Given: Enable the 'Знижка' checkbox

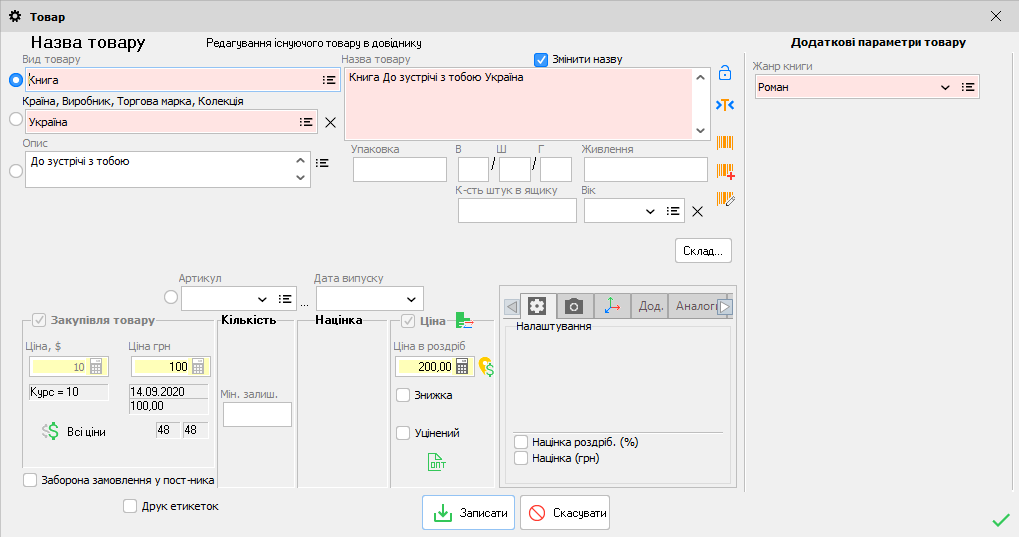Looking at the screenshot, I should coord(403,395).
